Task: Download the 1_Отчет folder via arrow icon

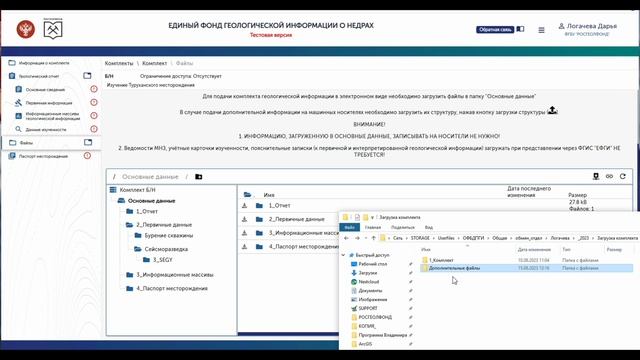Action: [x=244, y=206]
